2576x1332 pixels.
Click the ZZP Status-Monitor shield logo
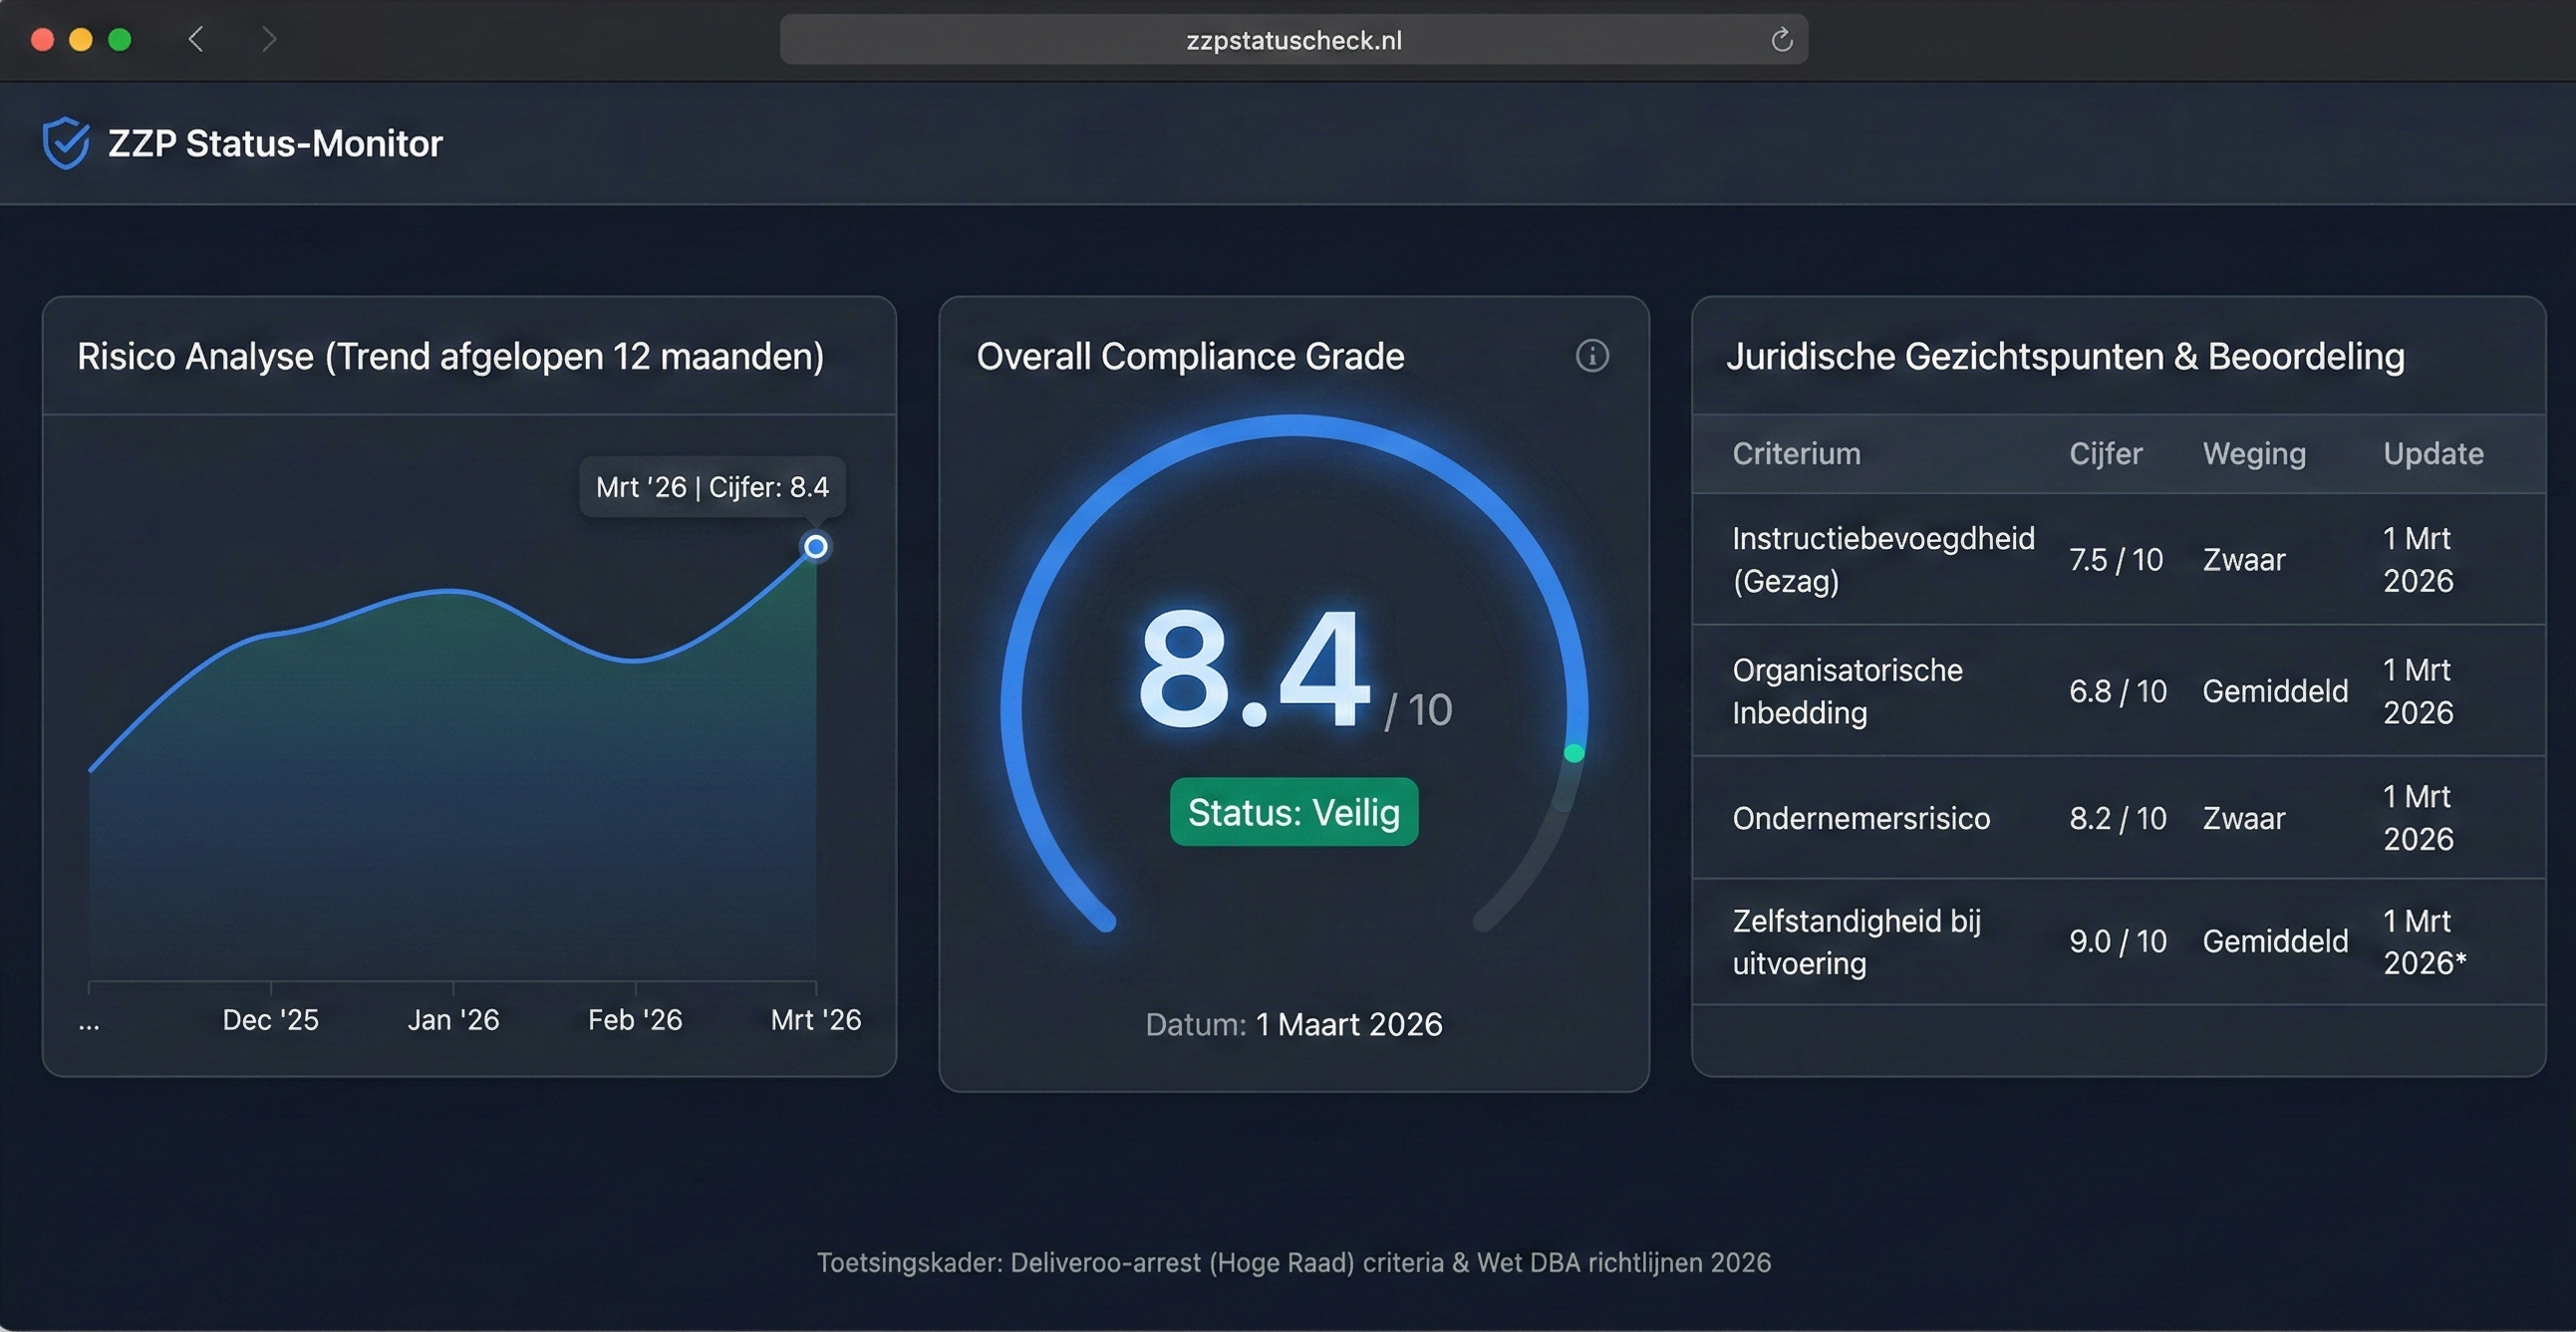(66, 143)
